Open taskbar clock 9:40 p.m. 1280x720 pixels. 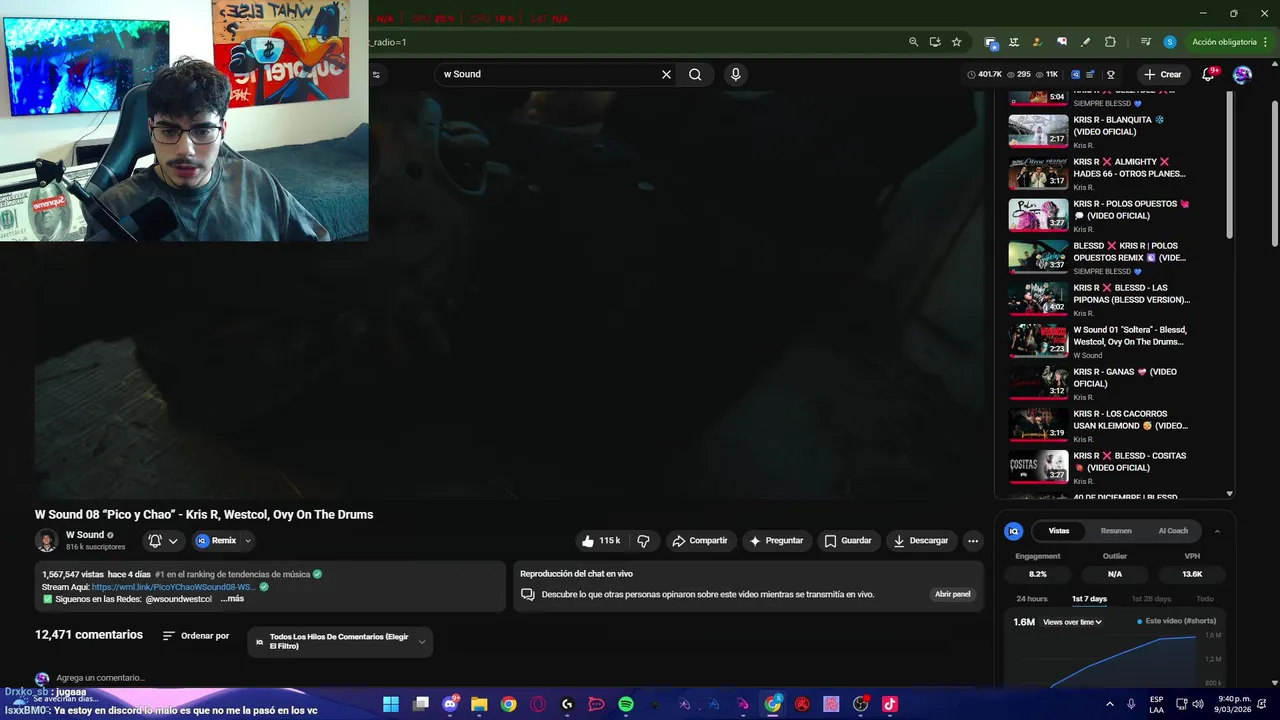1235,704
